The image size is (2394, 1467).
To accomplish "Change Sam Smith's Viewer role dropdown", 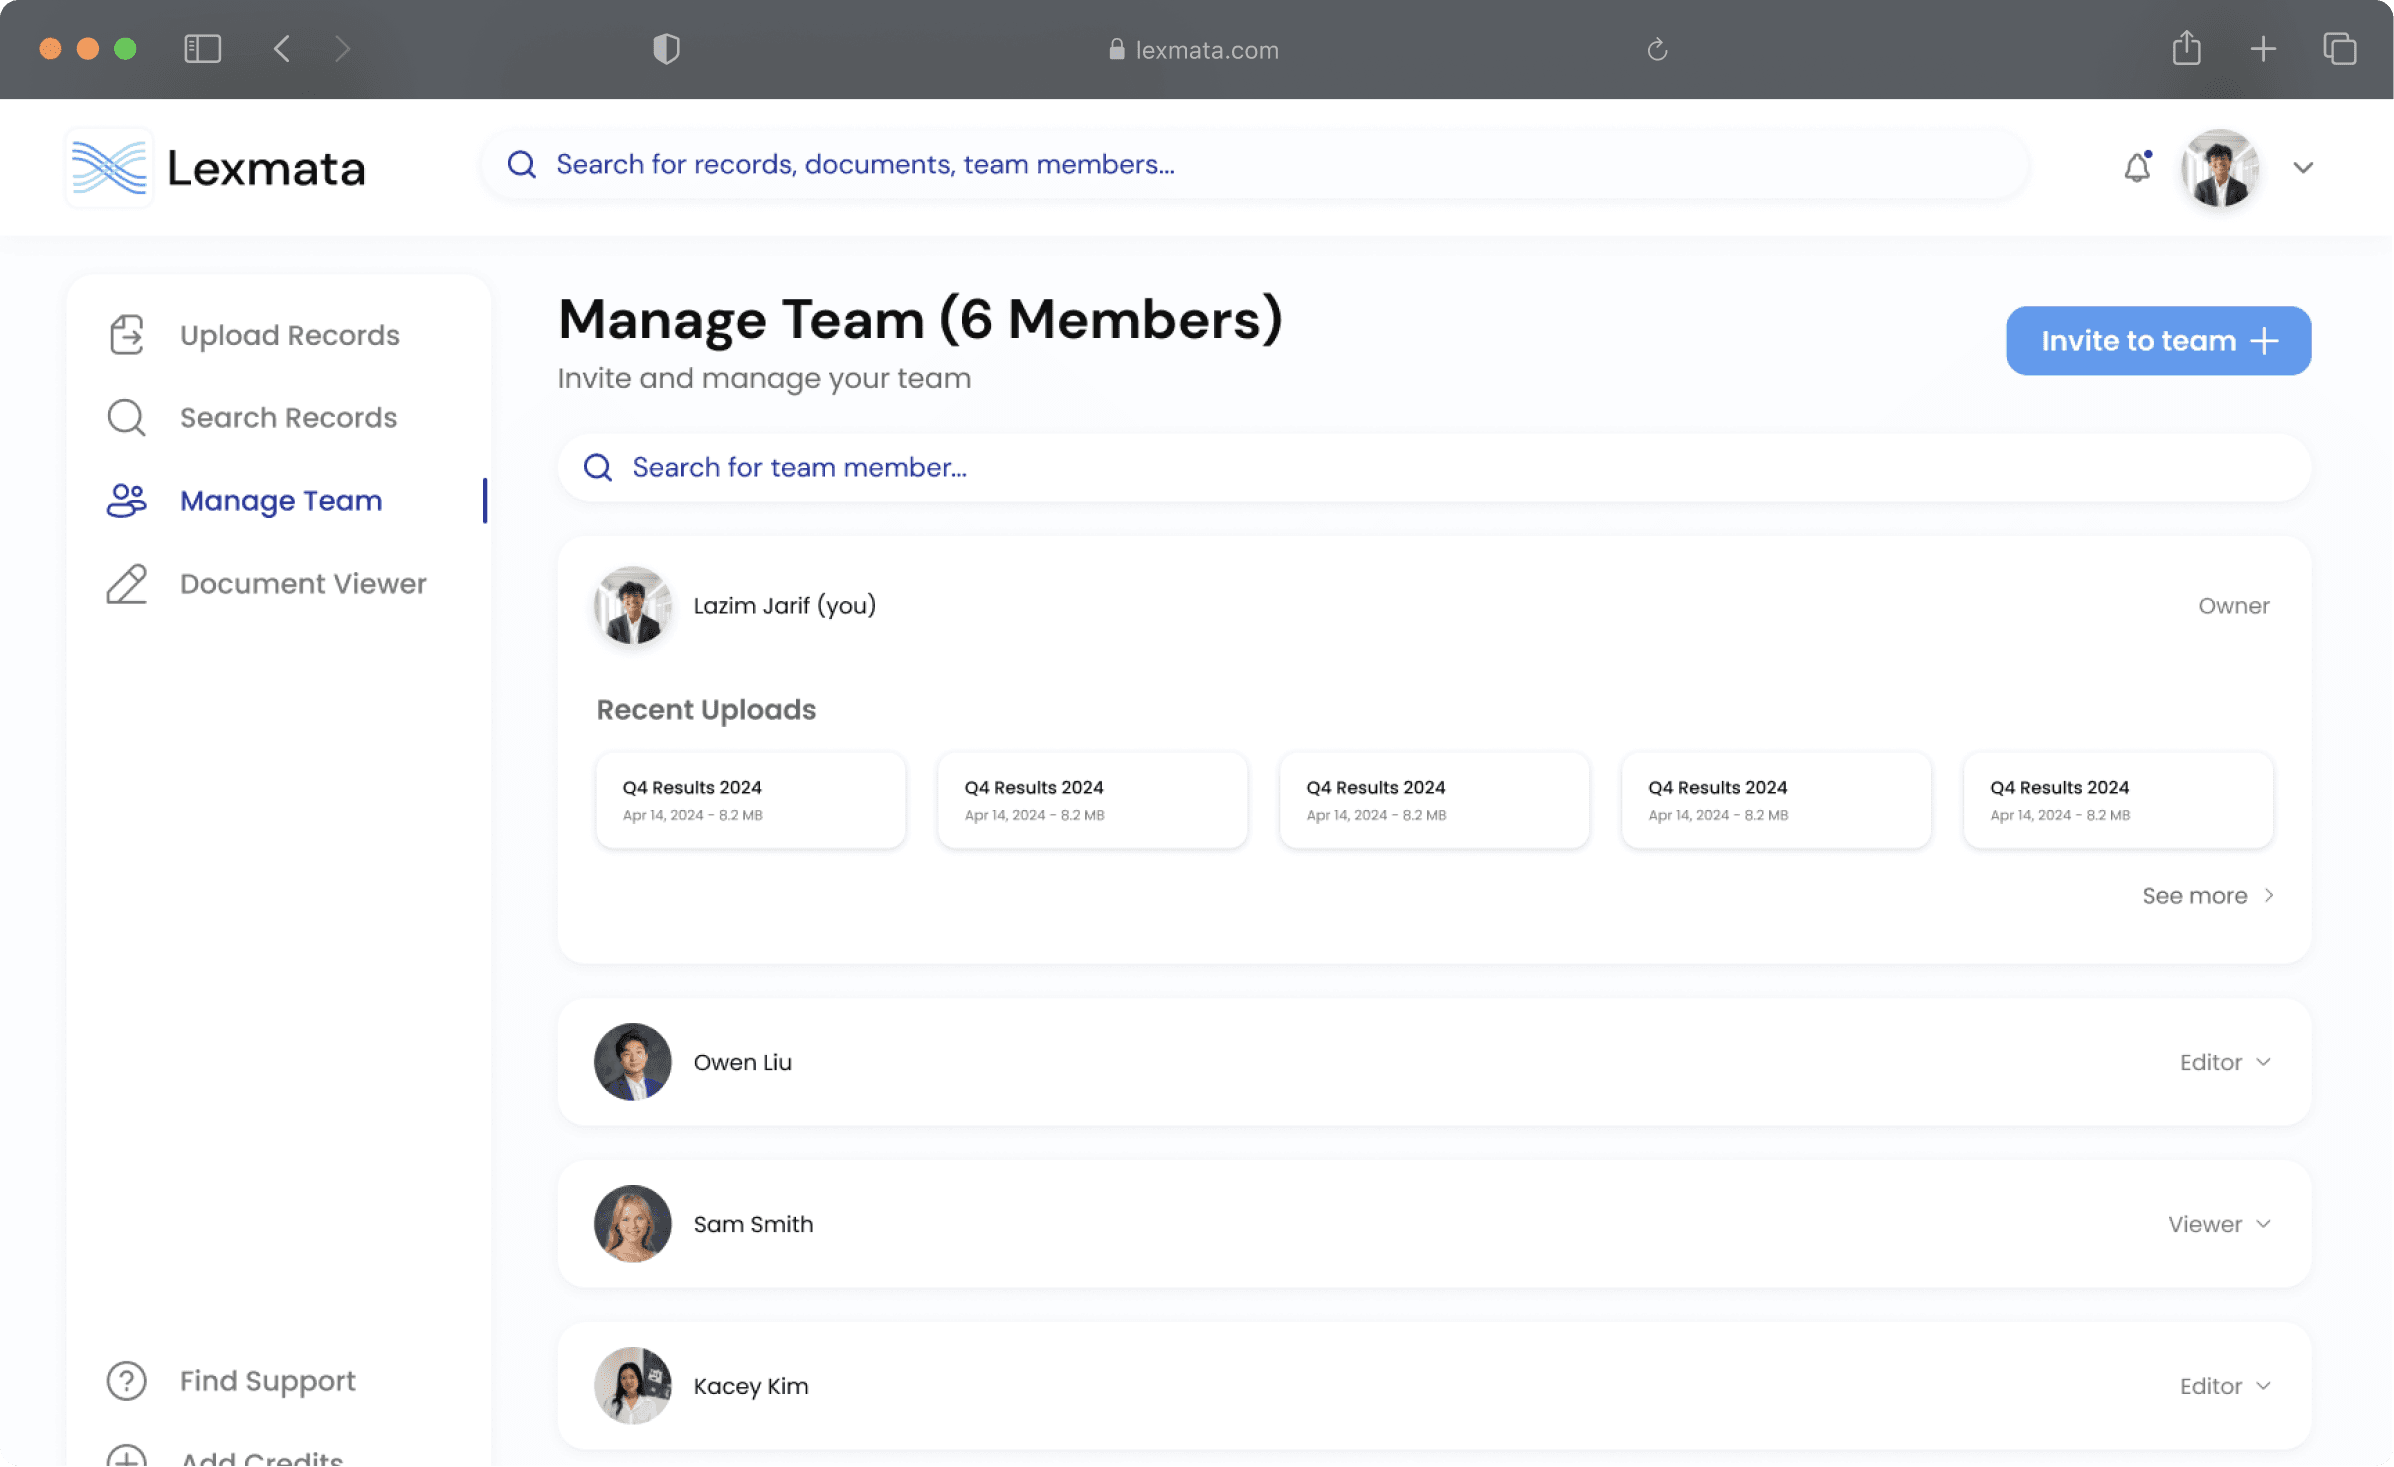I will tap(2219, 1224).
